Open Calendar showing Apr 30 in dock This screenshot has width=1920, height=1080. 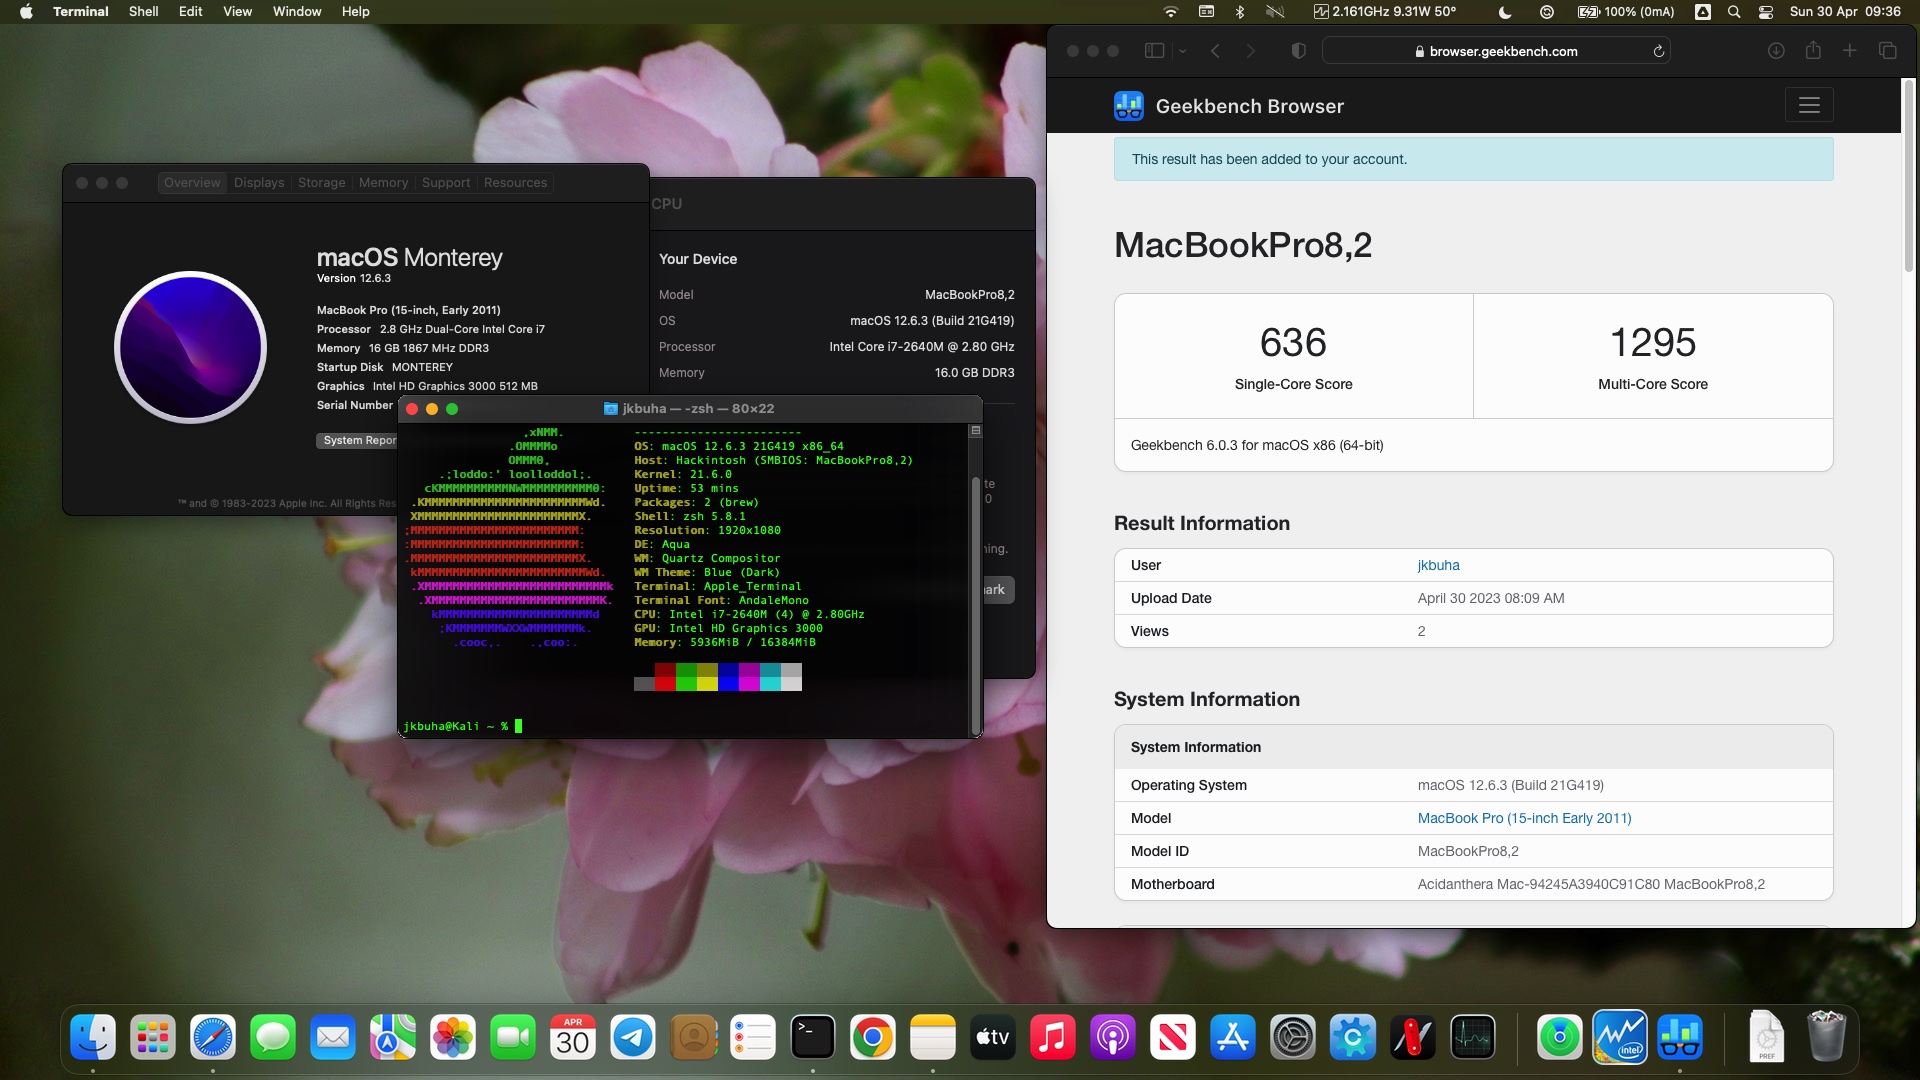tap(573, 1038)
